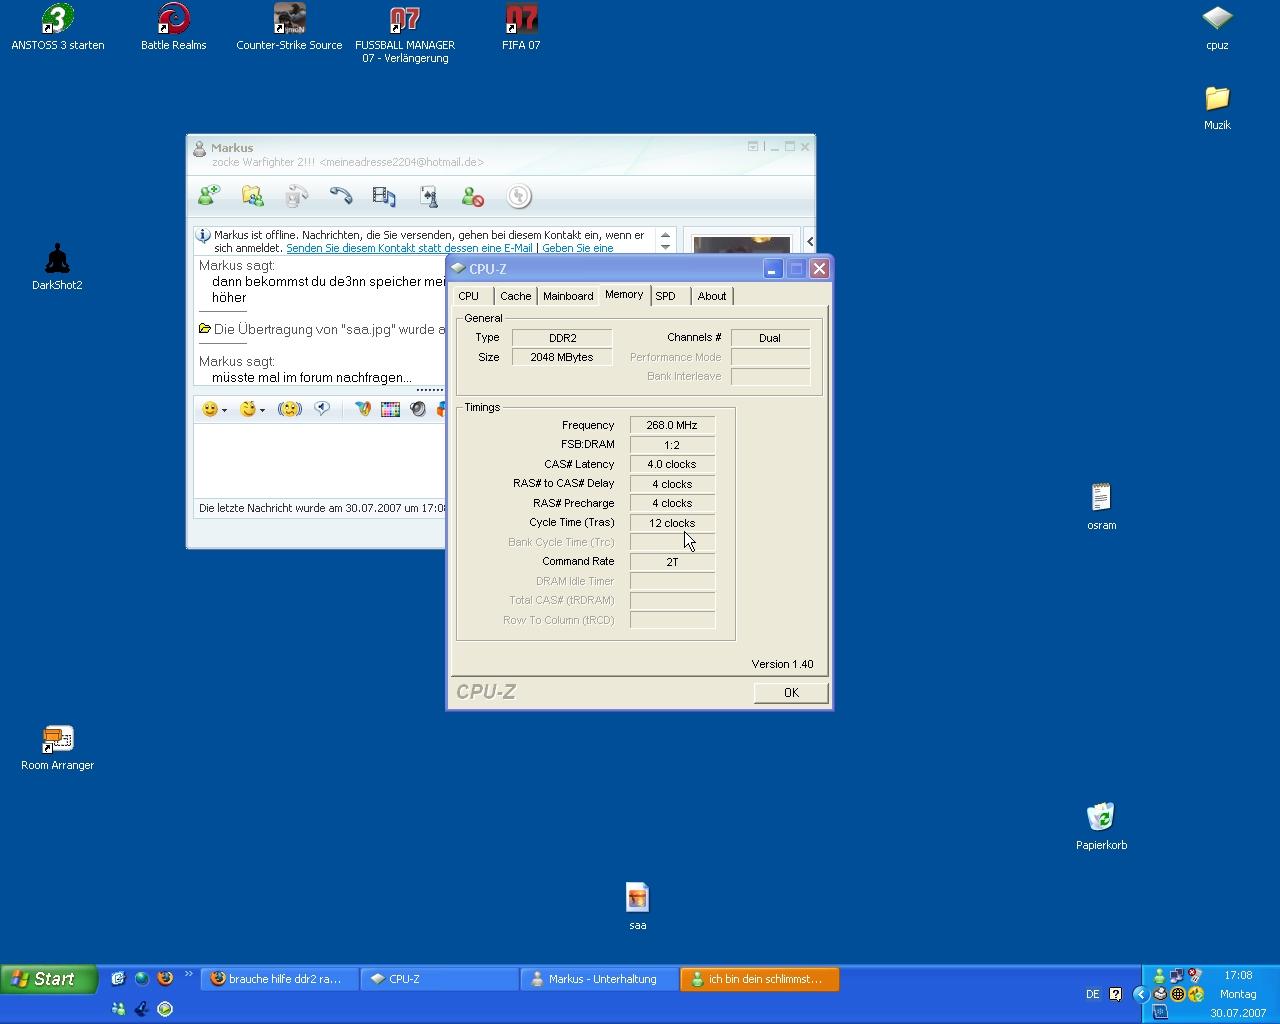Invite a contact to the Messenger conversation

tap(209, 196)
